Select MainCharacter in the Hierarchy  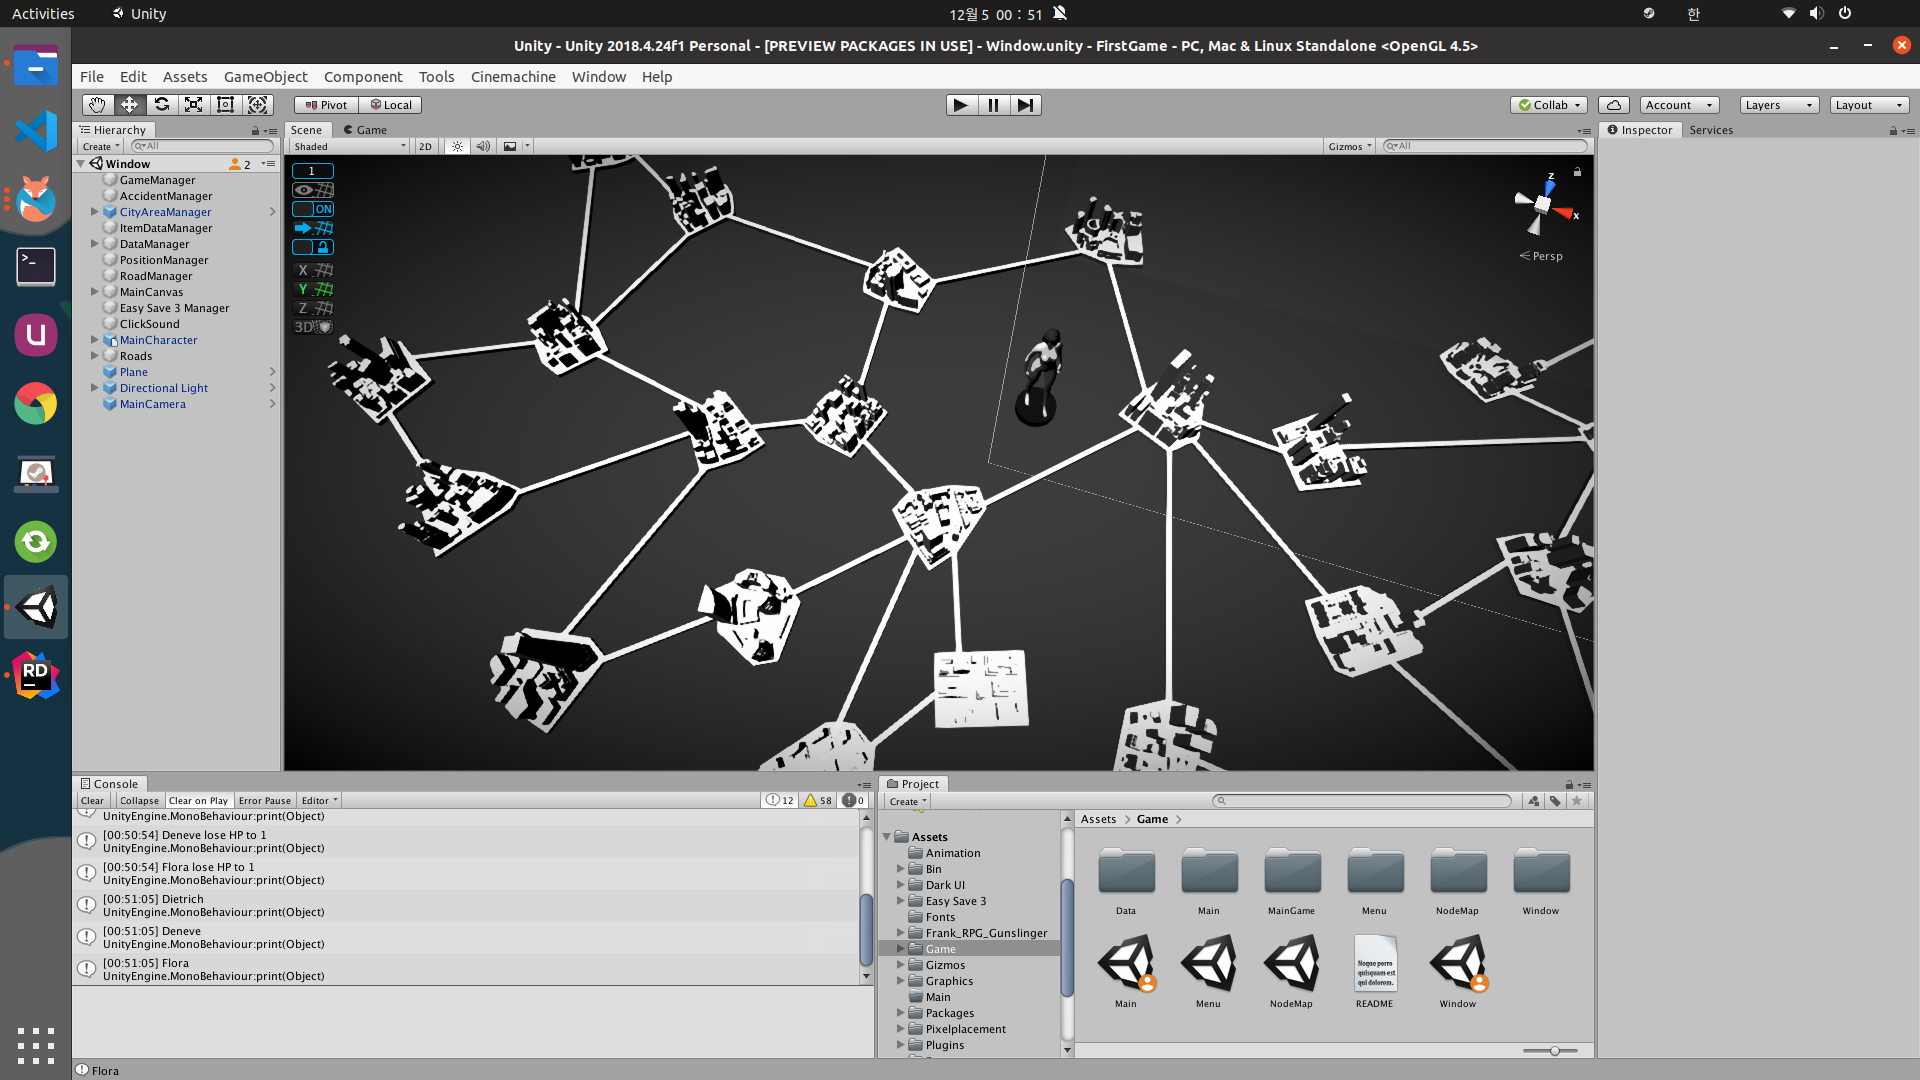pos(158,340)
